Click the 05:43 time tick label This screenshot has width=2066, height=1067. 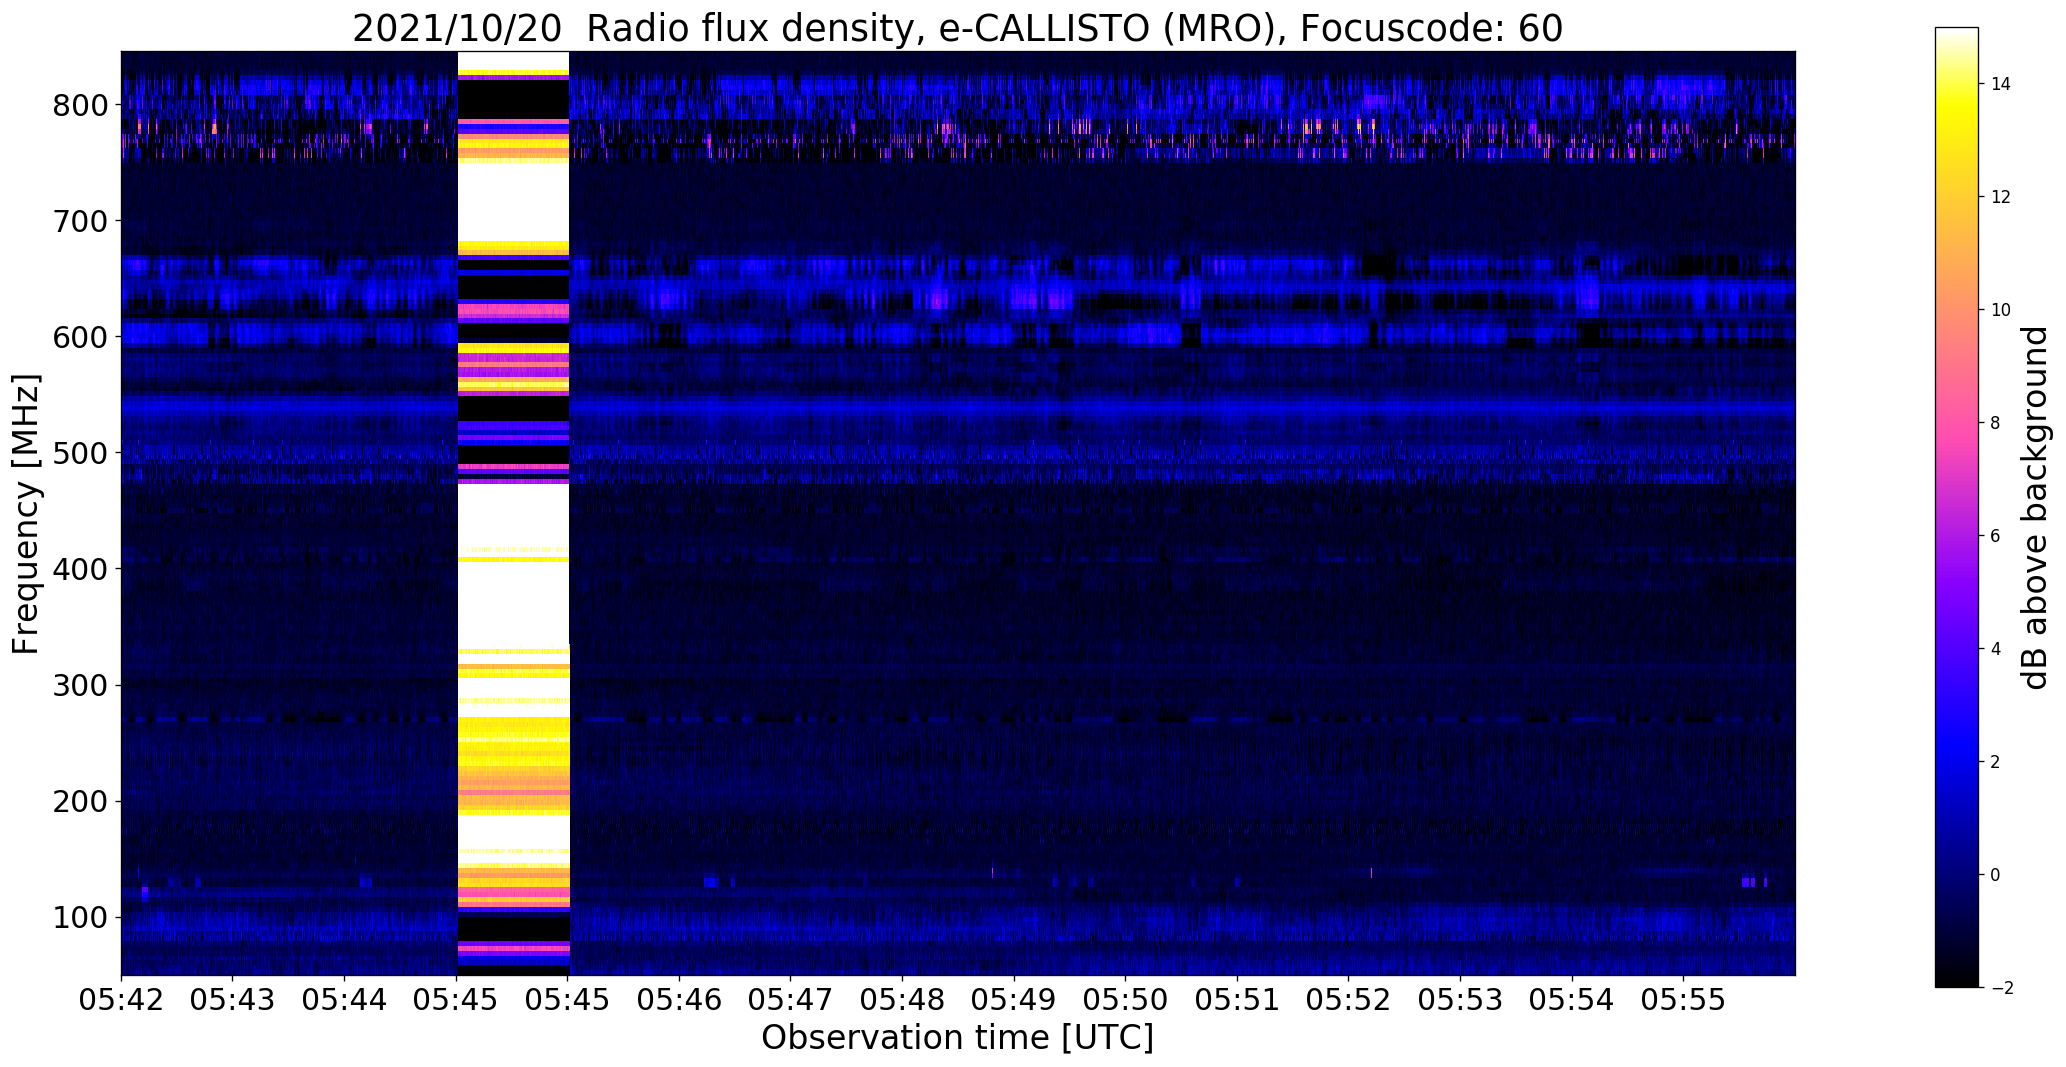pyautogui.click(x=233, y=1000)
